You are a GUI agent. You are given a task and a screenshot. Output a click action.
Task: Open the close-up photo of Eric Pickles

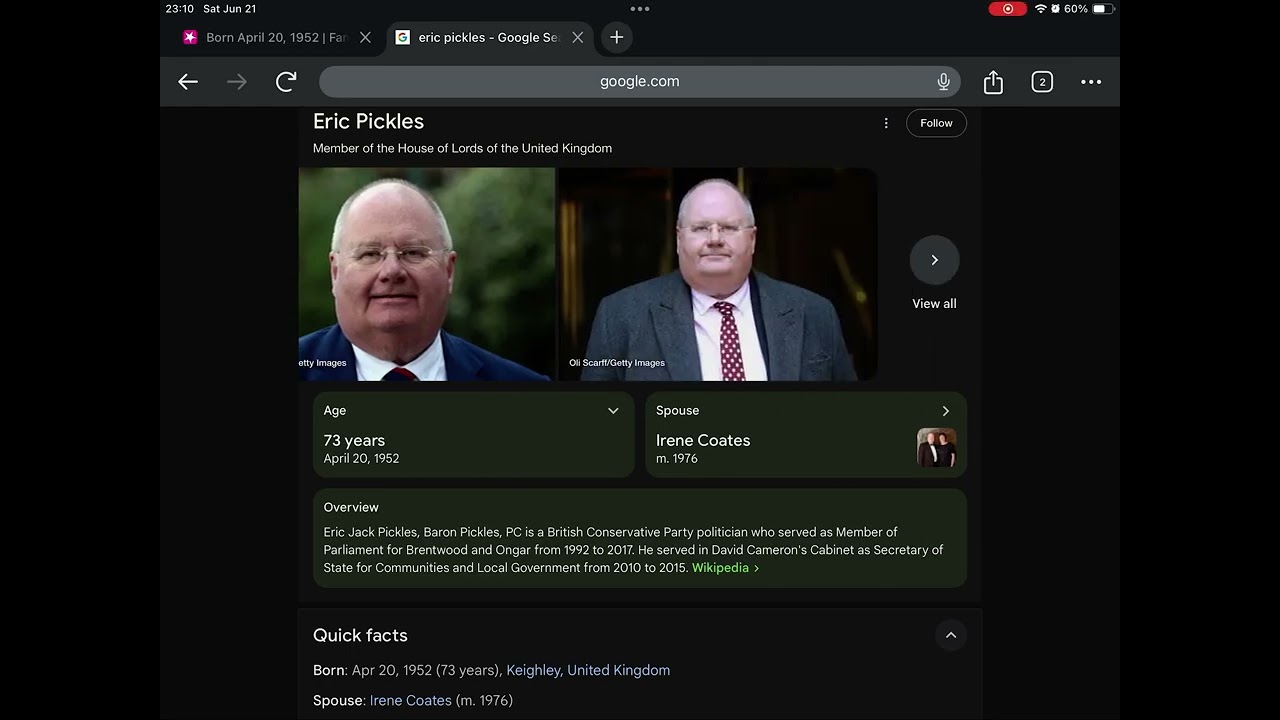(426, 274)
